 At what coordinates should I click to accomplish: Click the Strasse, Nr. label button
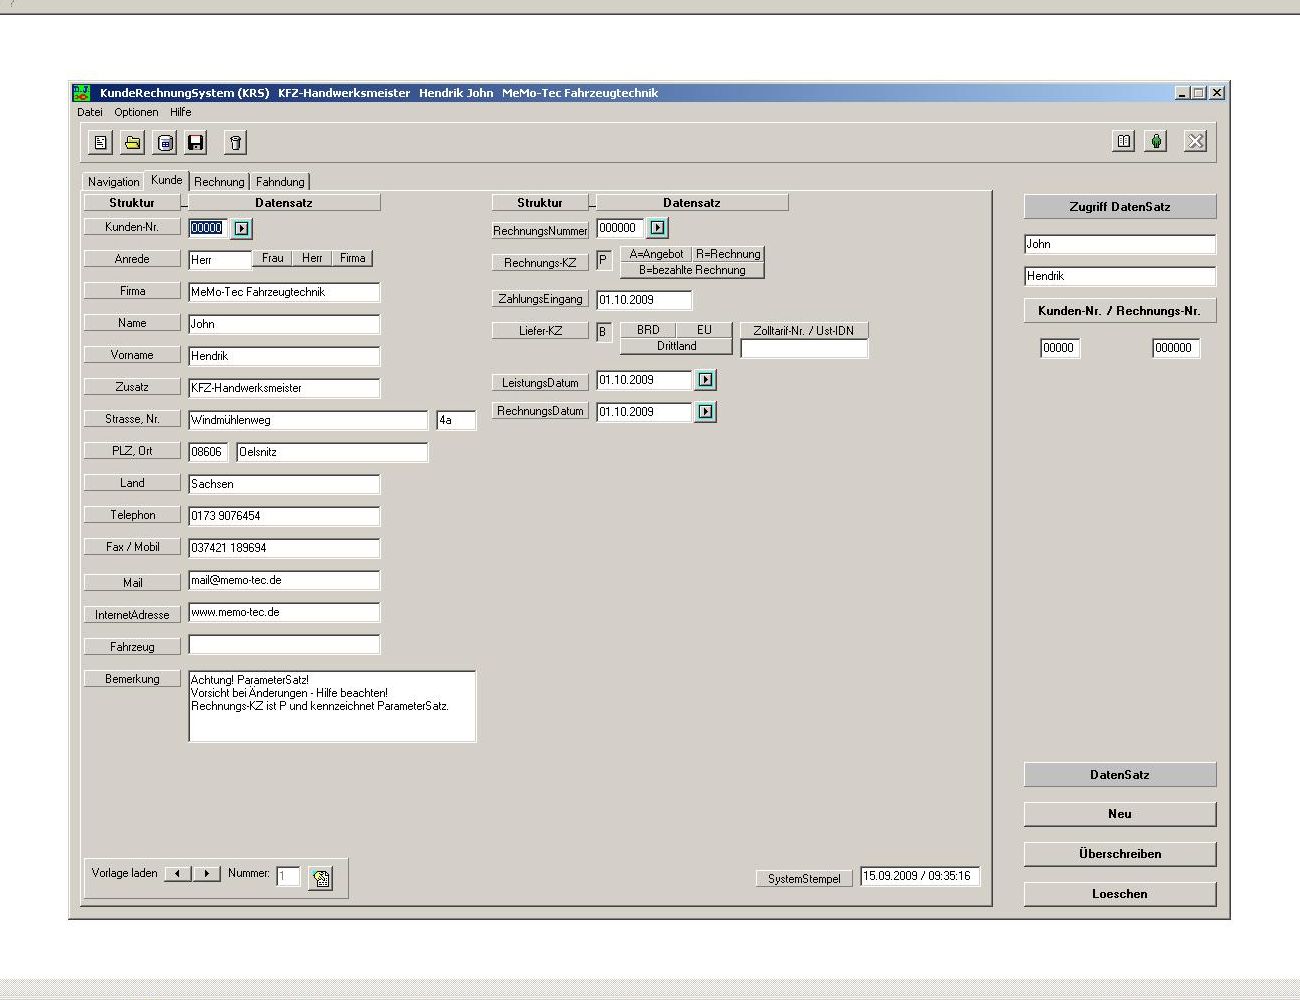pos(132,419)
